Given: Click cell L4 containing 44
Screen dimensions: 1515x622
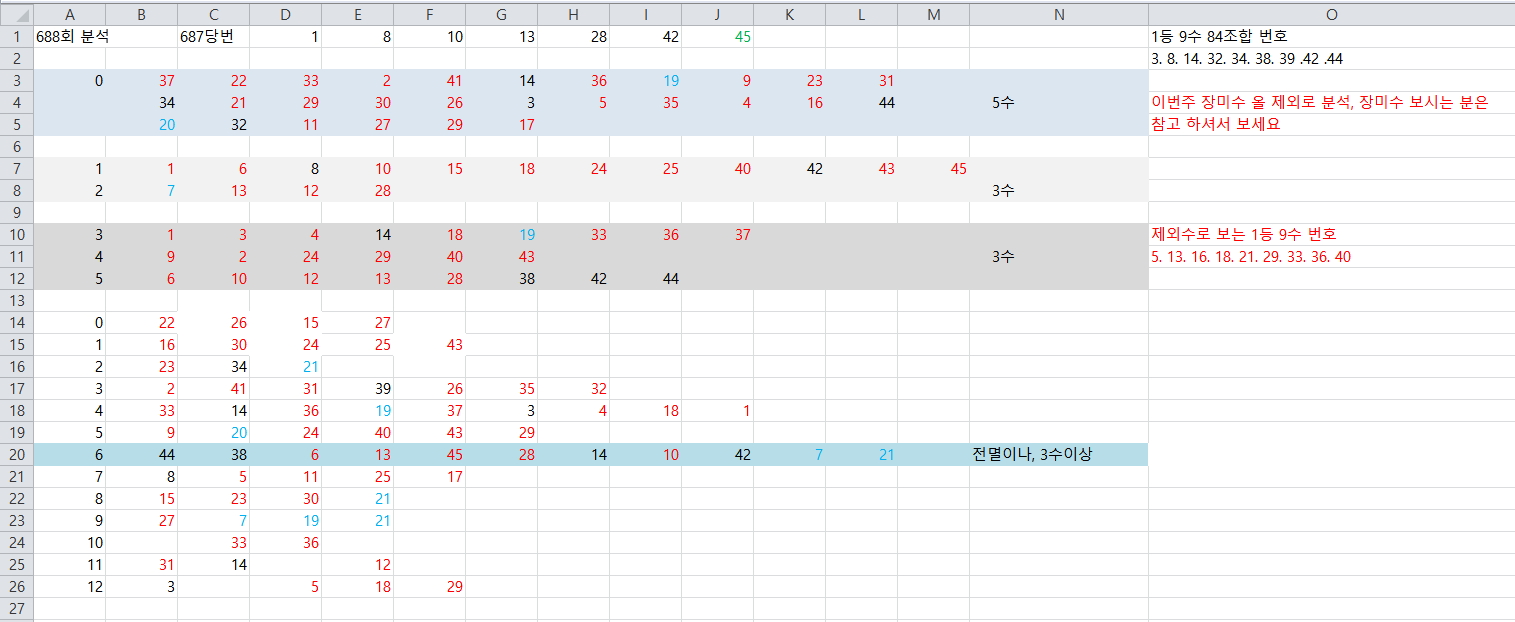Looking at the screenshot, I should 885,103.
